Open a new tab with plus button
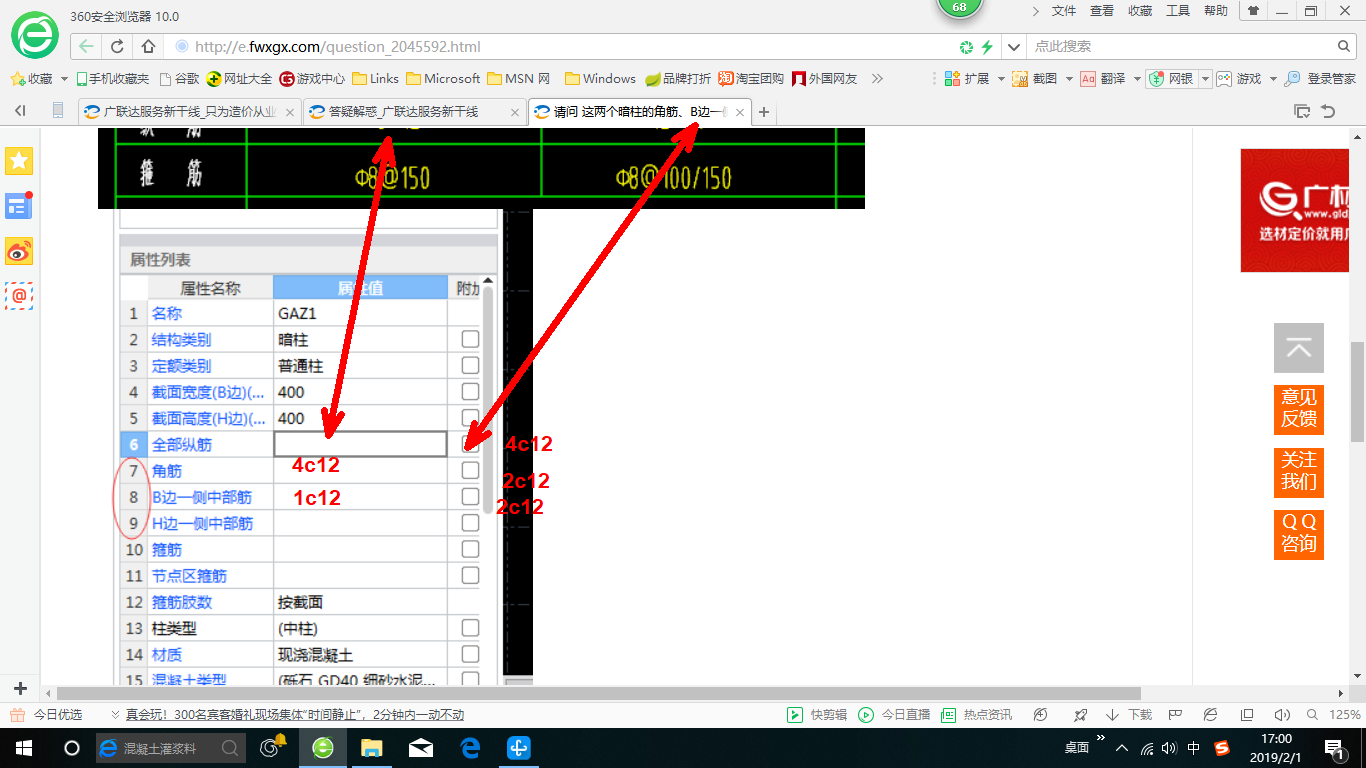This screenshot has height=768, width=1366. click(x=764, y=112)
